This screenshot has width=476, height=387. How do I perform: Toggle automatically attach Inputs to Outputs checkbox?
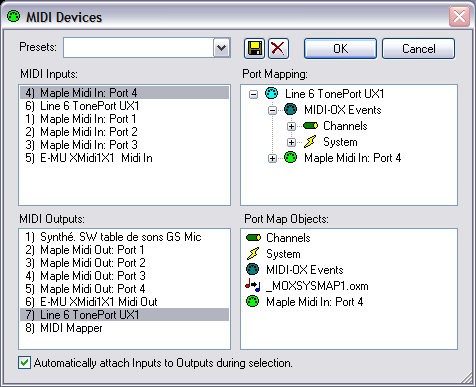pos(24,363)
